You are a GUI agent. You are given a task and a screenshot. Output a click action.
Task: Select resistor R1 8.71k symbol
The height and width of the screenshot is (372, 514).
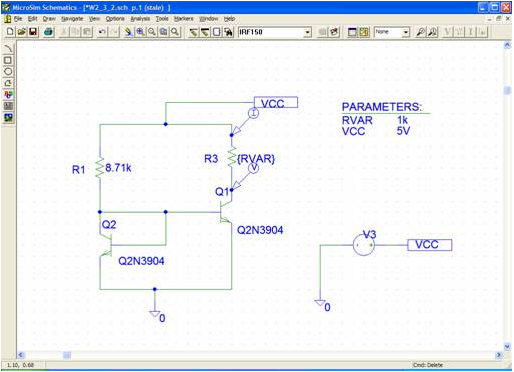pos(100,168)
